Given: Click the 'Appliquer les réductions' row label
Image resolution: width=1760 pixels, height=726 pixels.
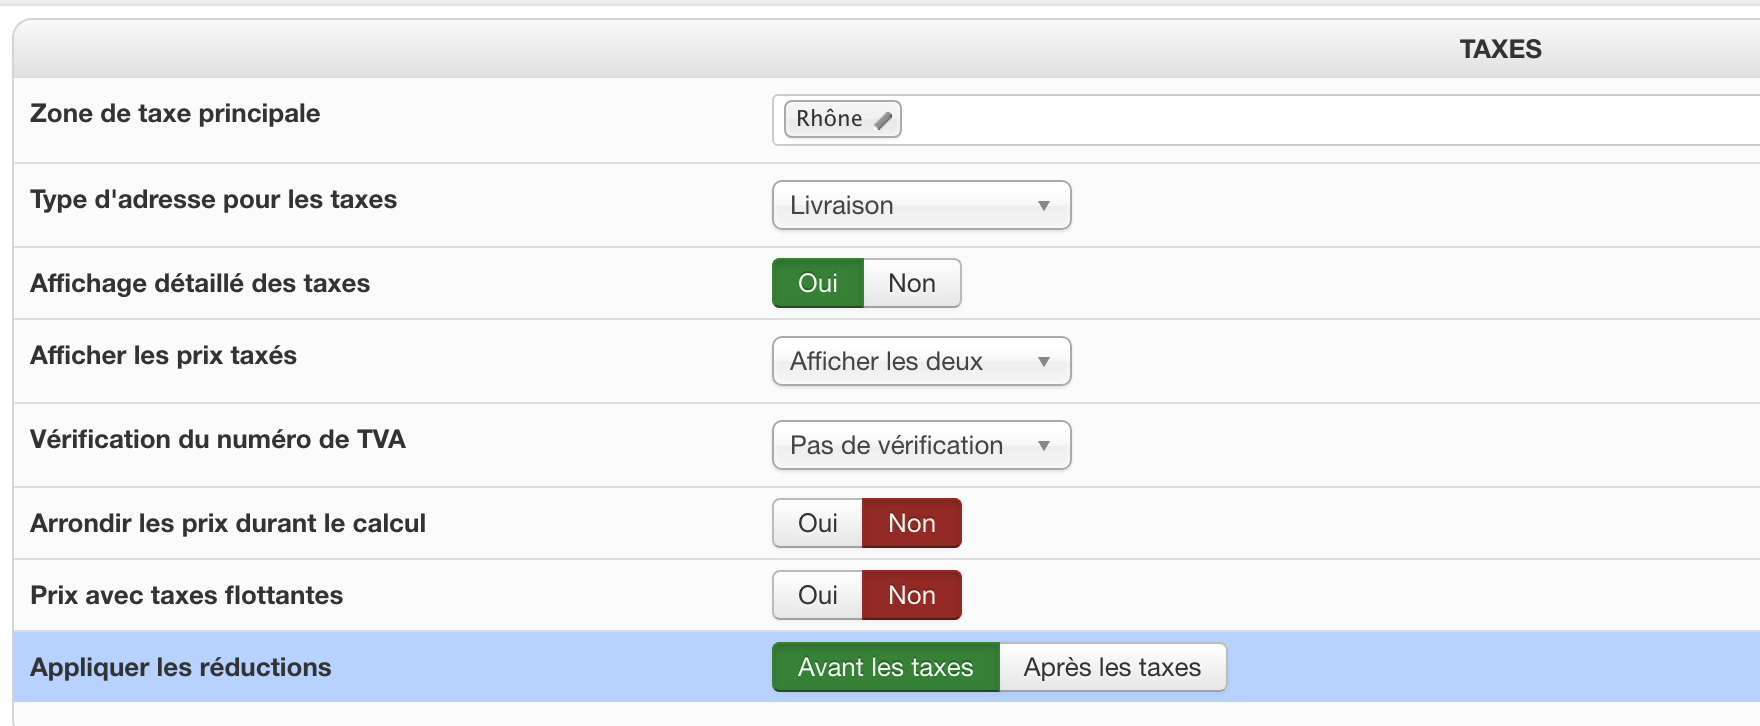Looking at the screenshot, I should click(180, 667).
